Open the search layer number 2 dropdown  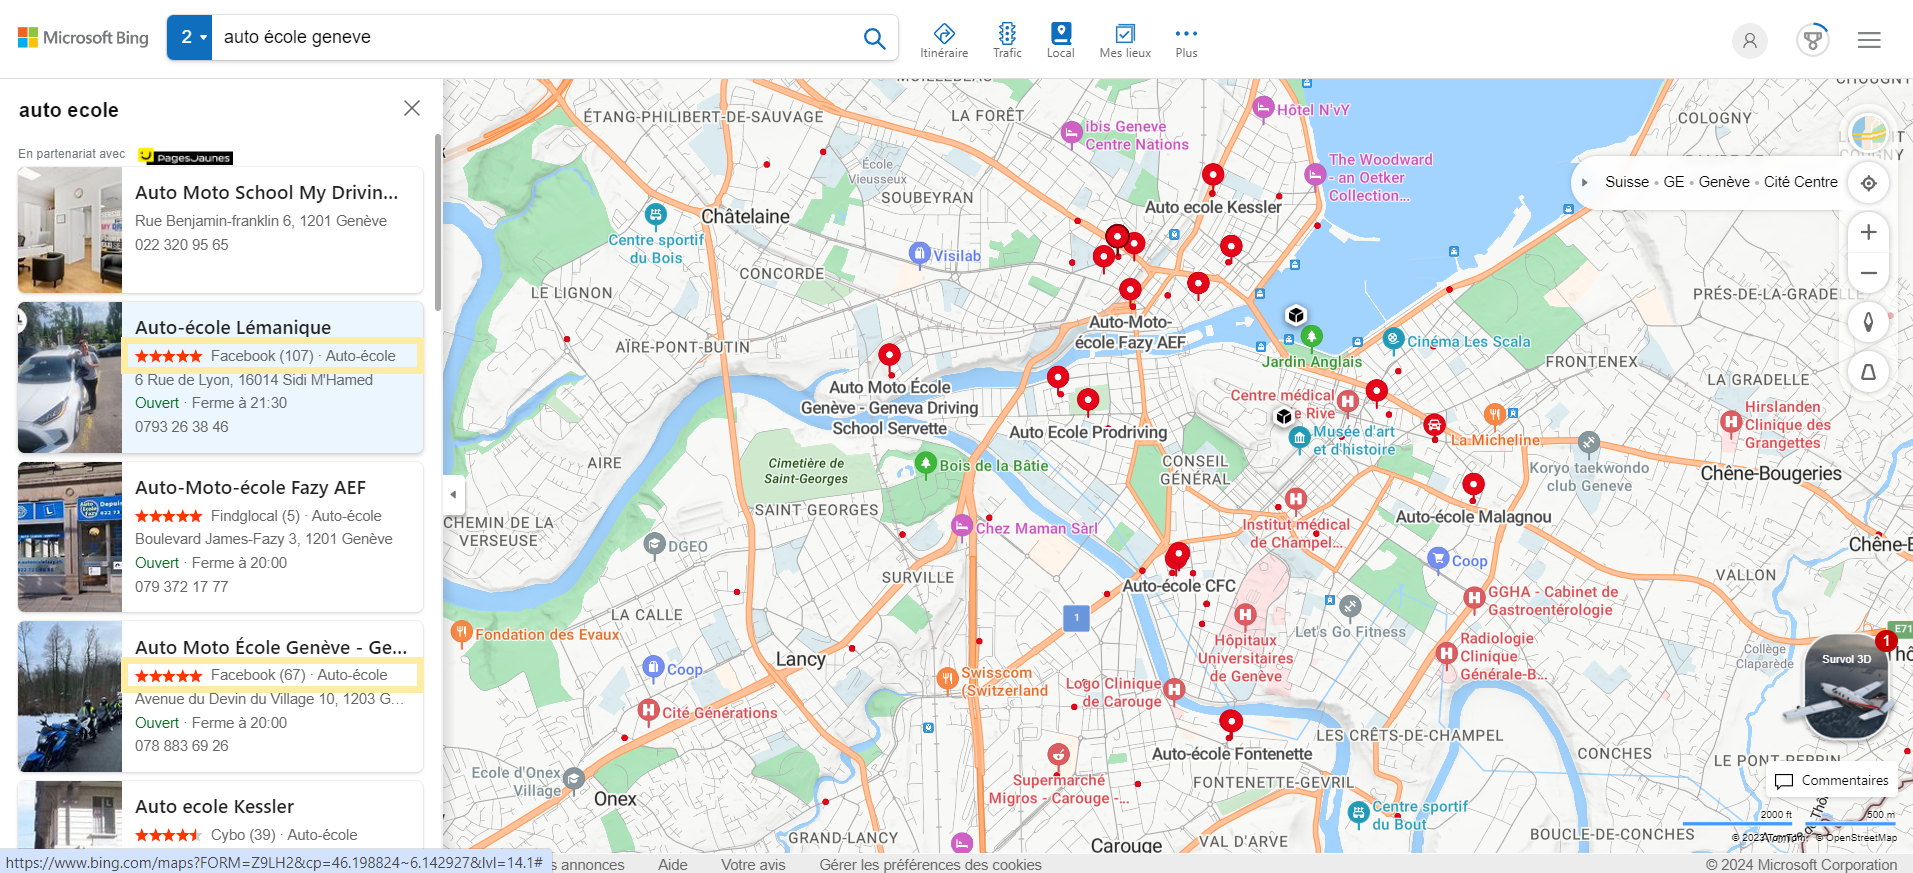(x=190, y=38)
